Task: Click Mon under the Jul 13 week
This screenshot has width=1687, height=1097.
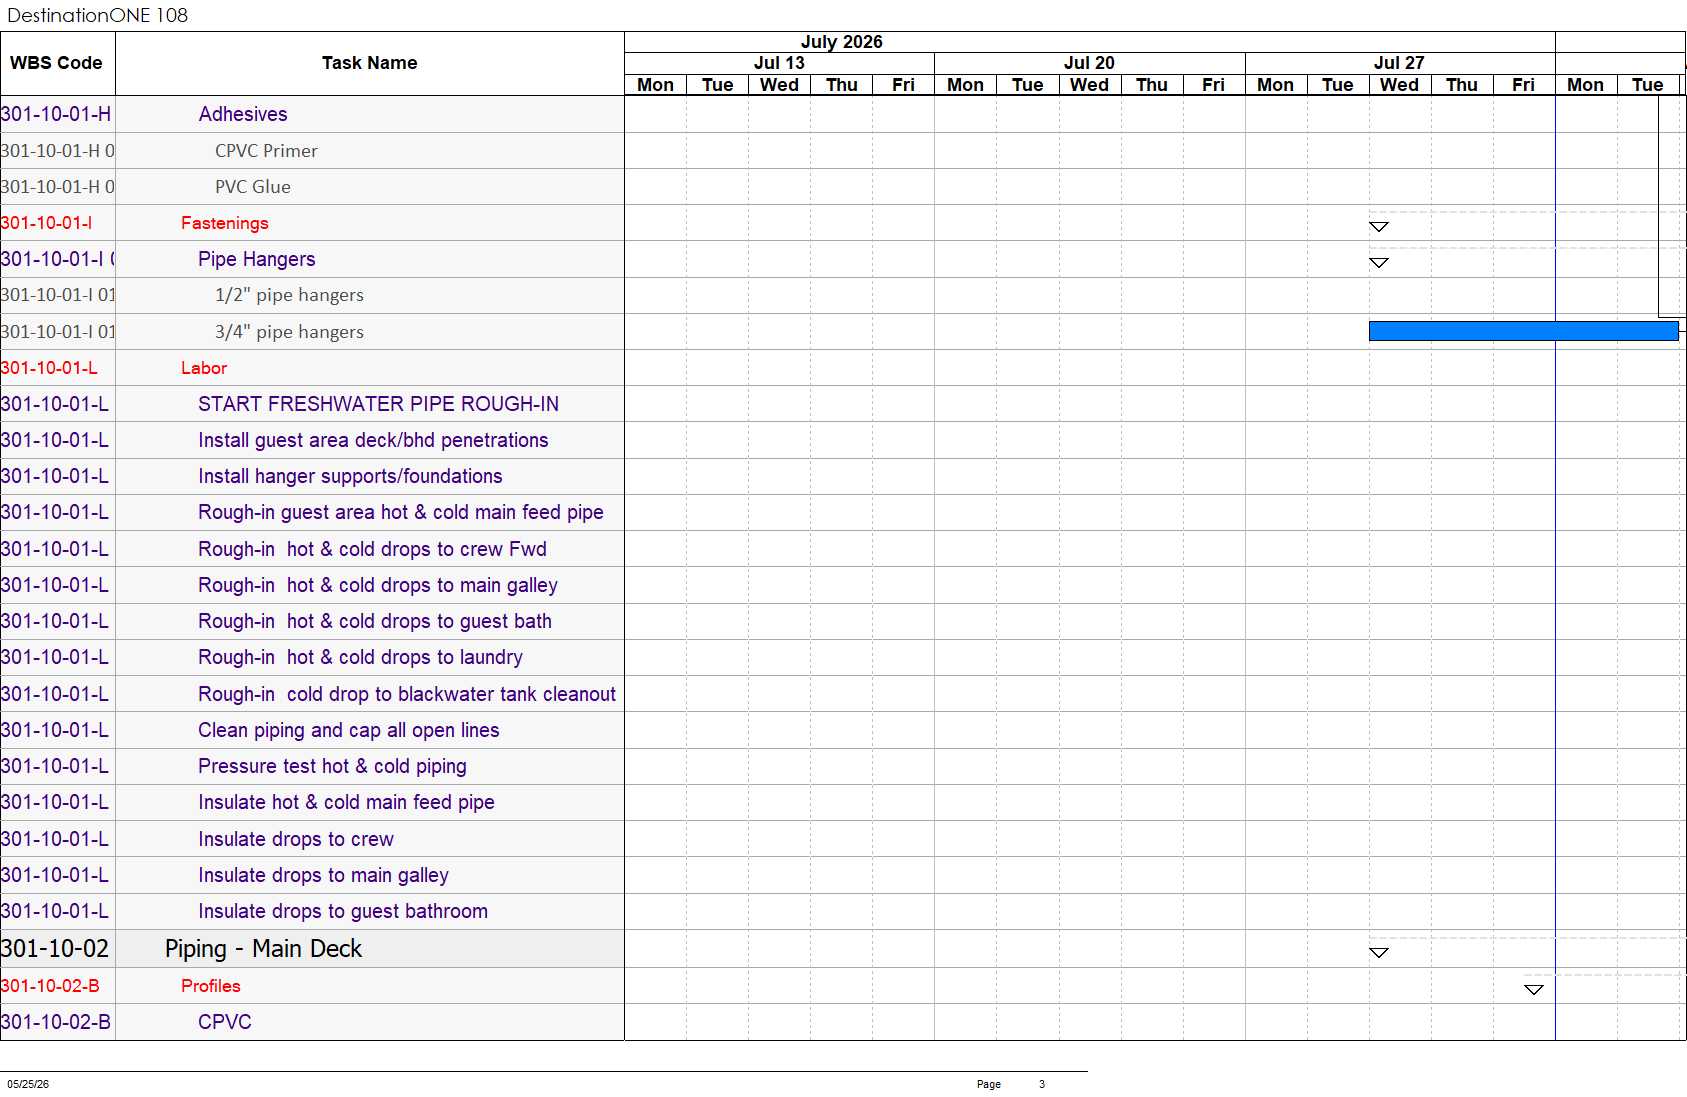Action: pos(655,85)
